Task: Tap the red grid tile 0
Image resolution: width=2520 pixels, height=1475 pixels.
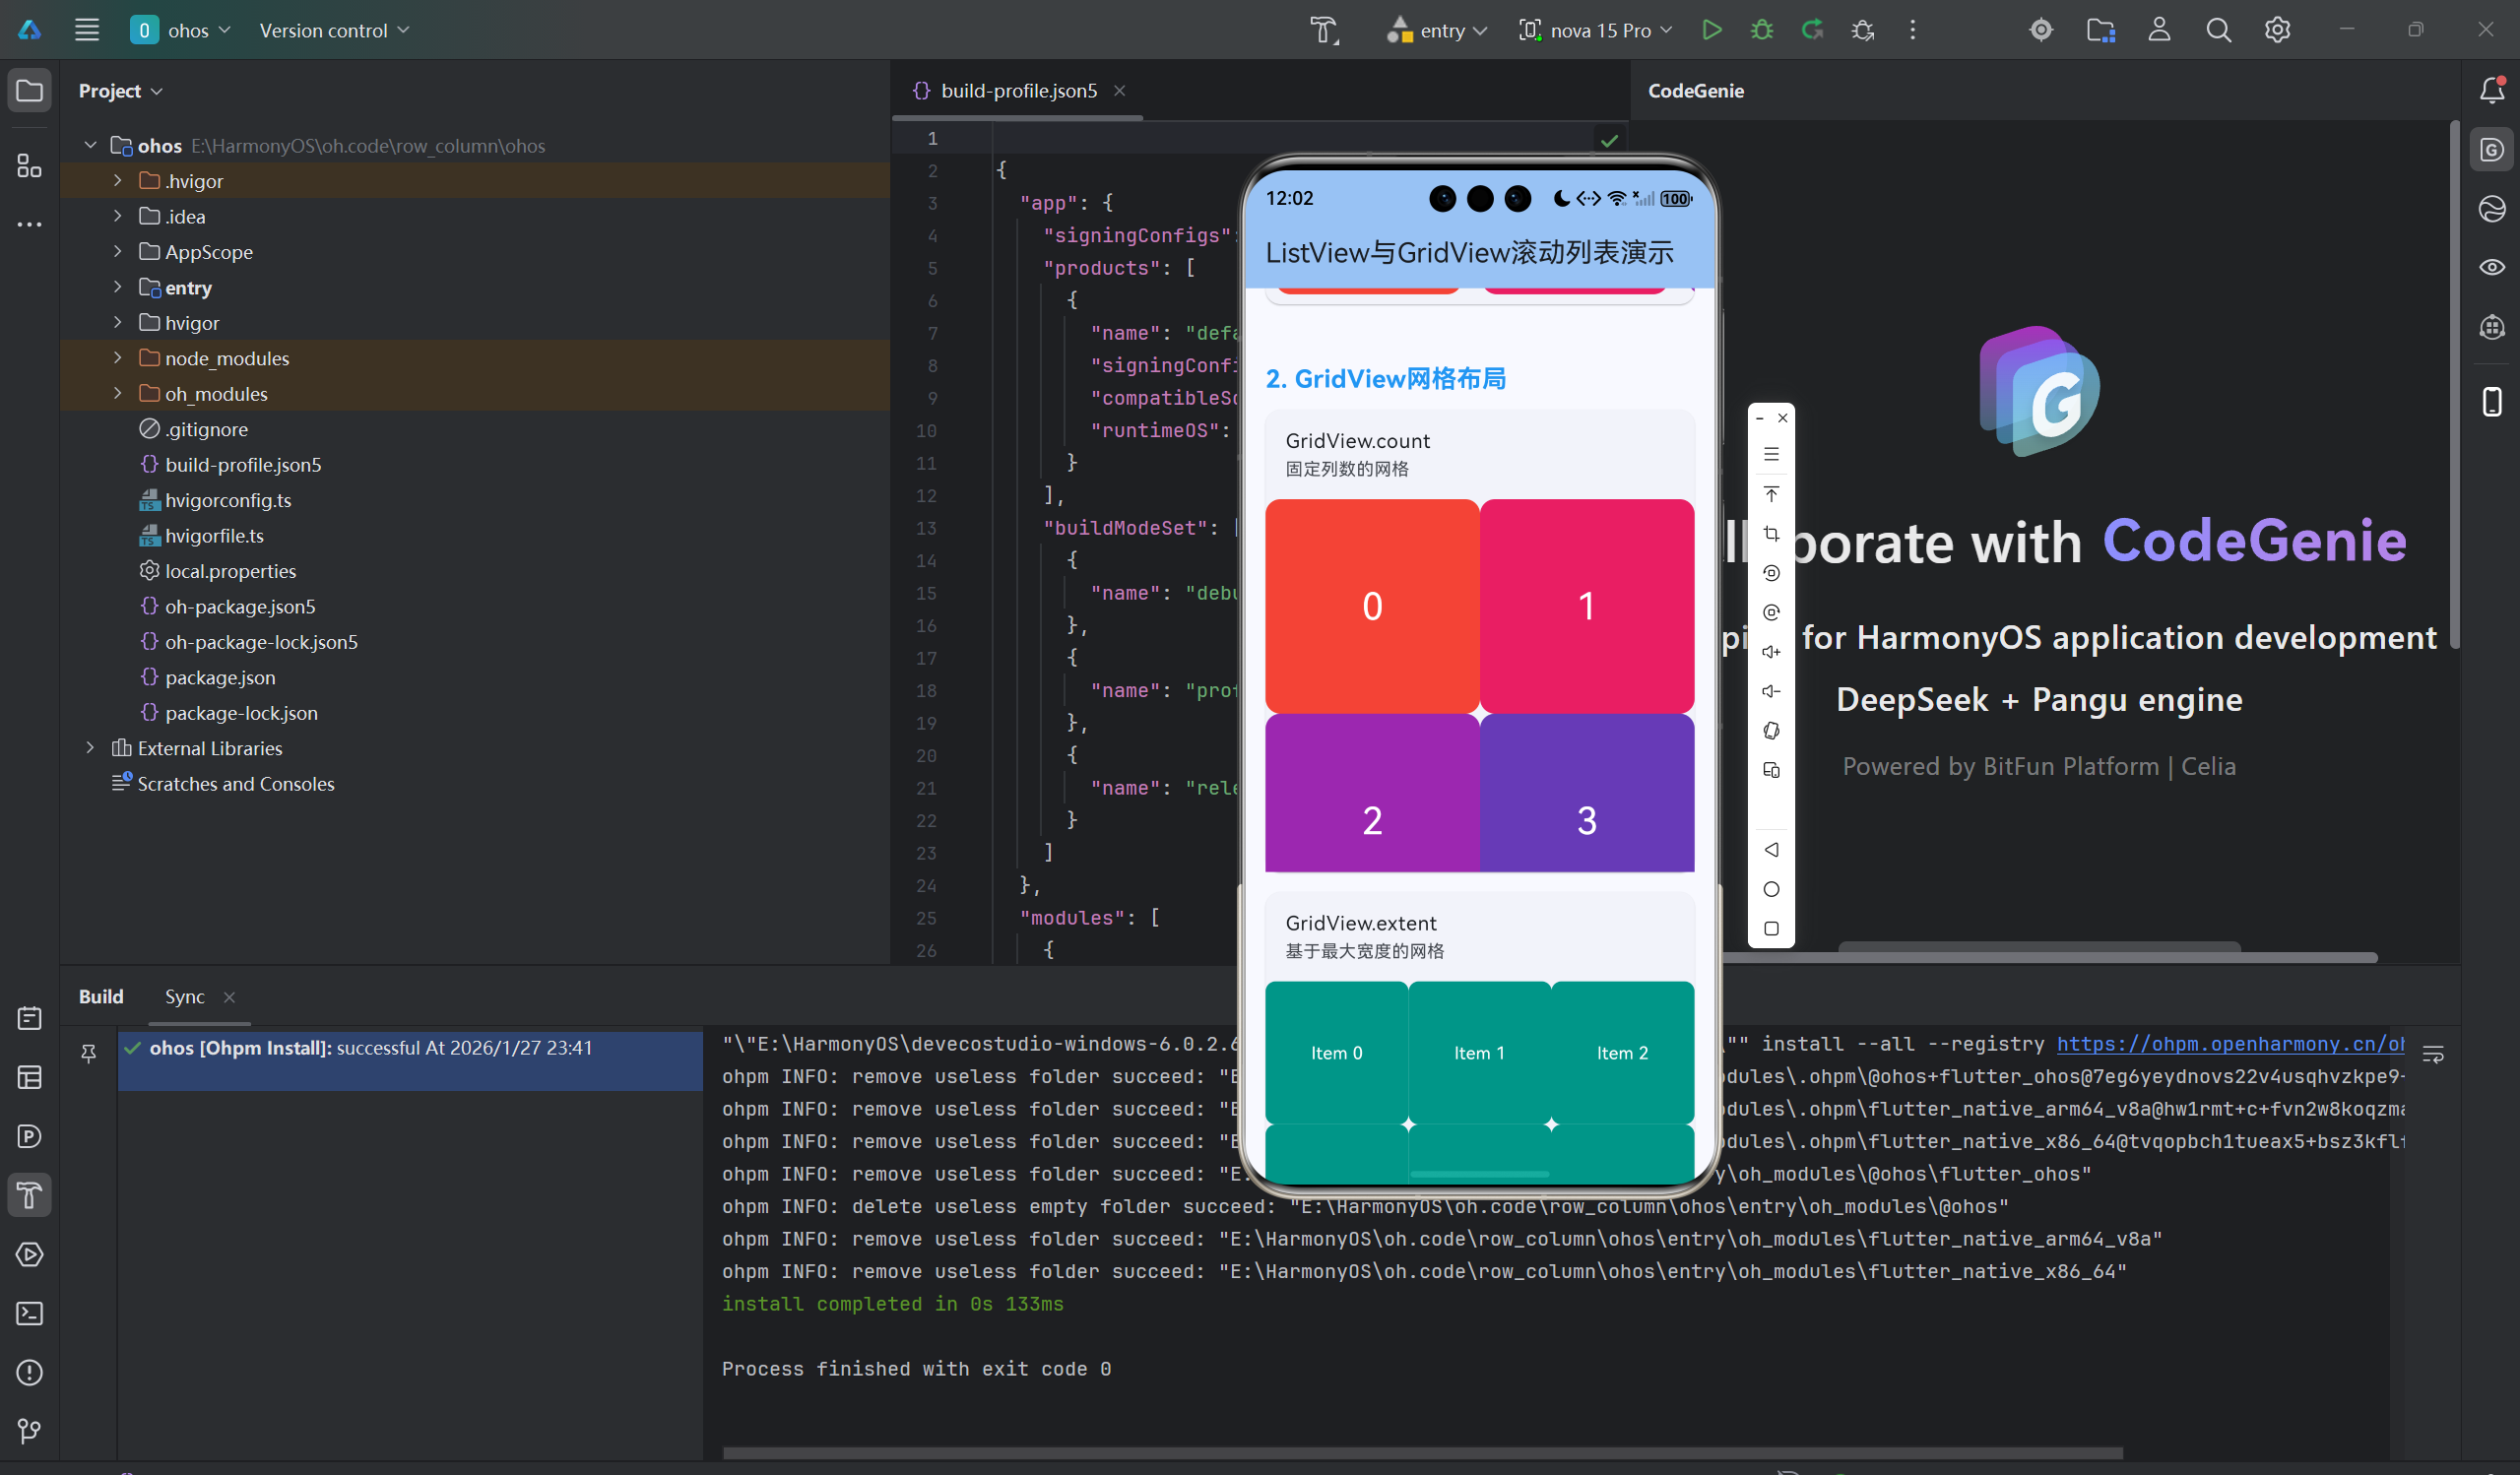Action: pos(1371,606)
